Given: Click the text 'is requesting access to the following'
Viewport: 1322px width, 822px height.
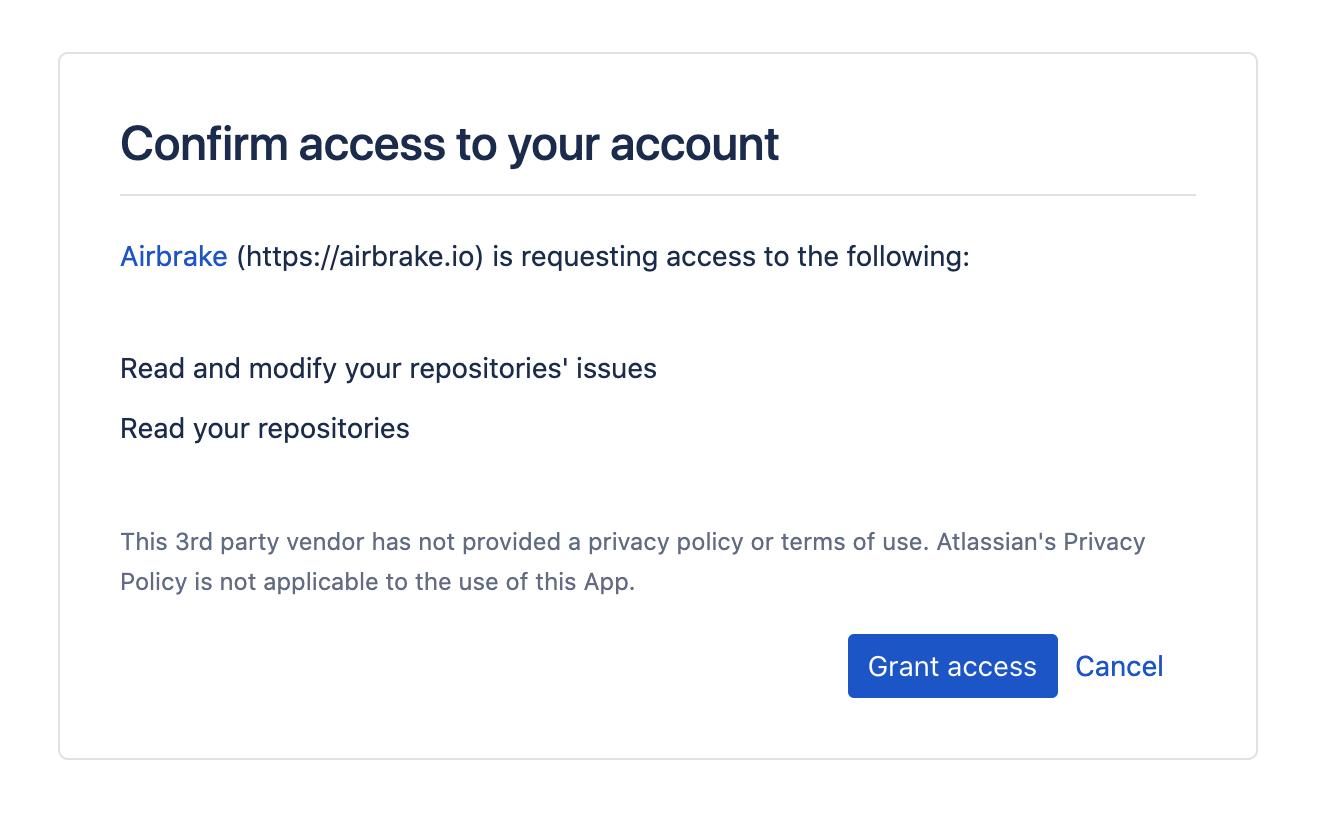Looking at the screenshot, I should coord(730,257).
